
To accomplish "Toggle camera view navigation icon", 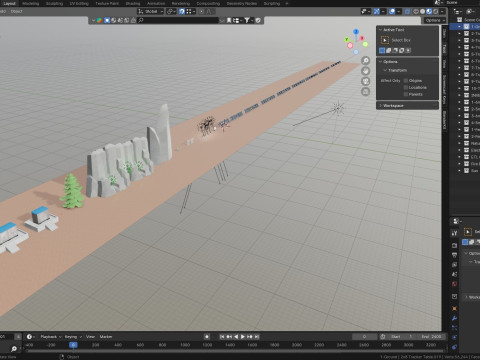I will click(366, 81).
